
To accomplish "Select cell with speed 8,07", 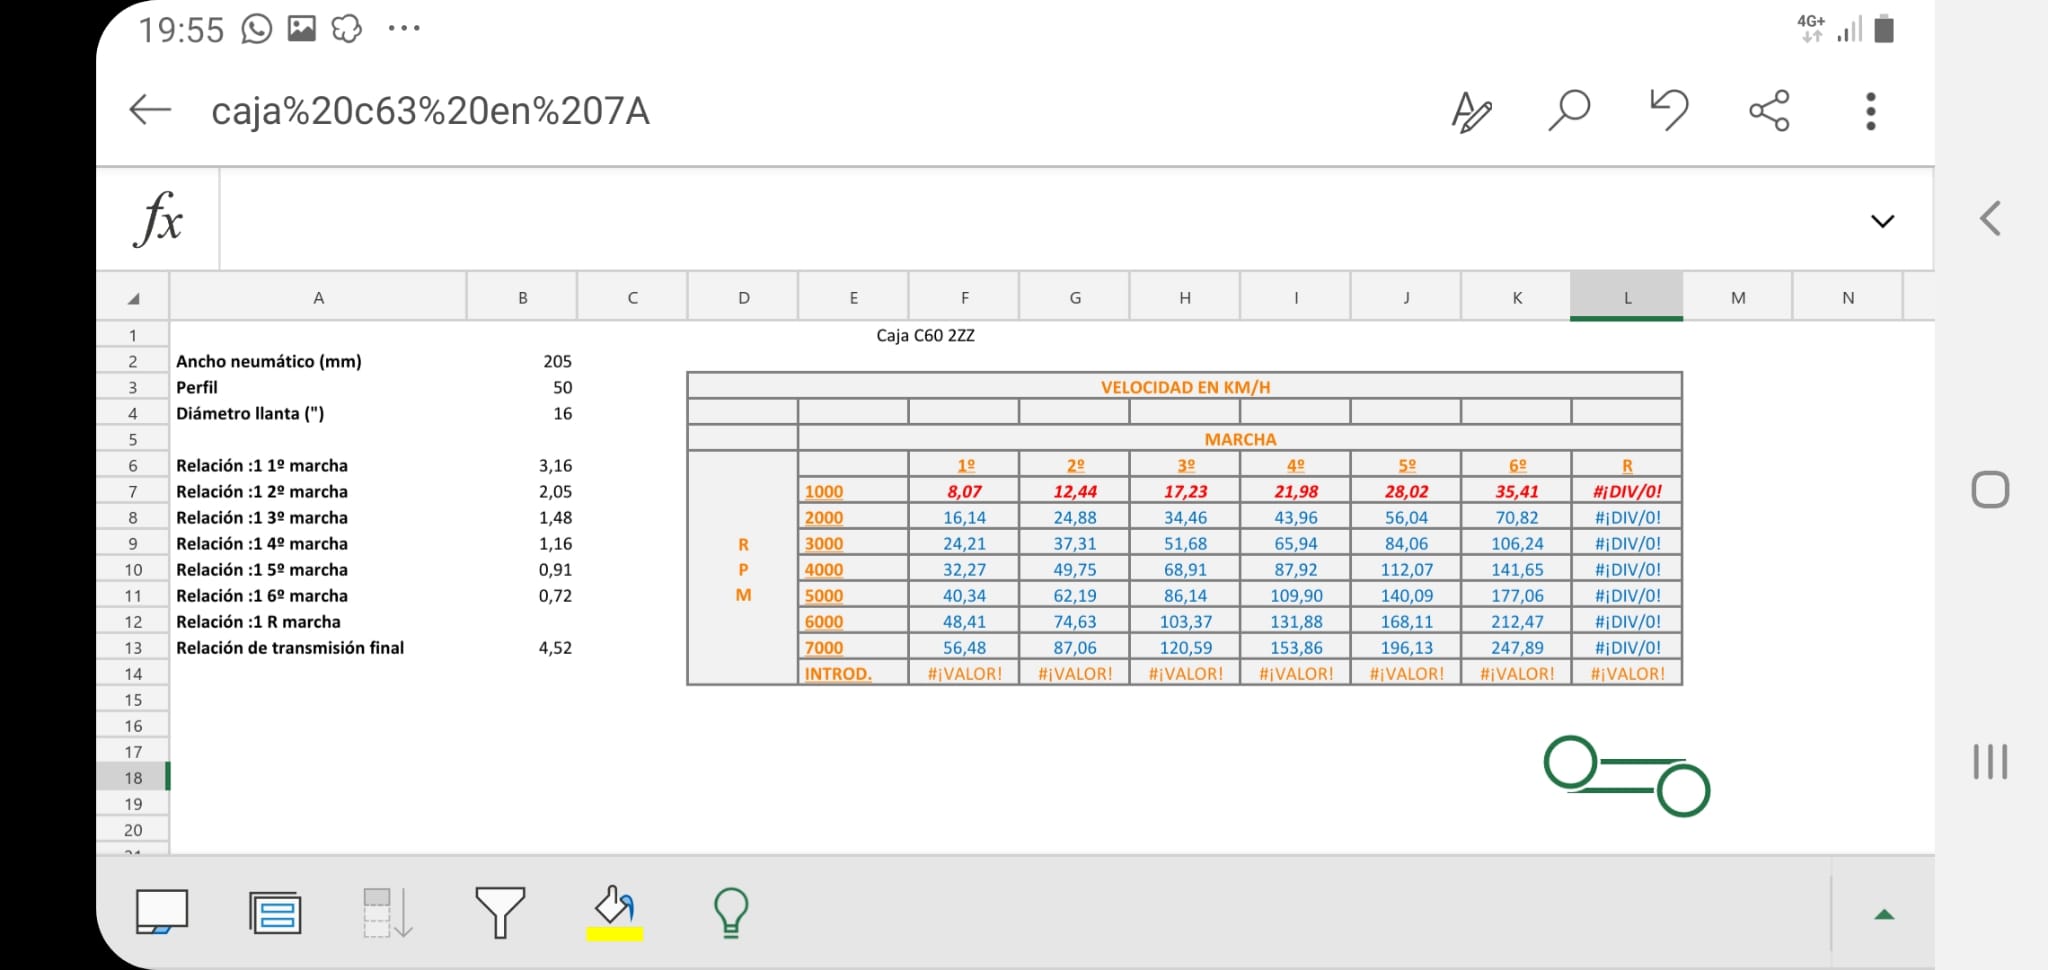I will (x=965, y=491).
